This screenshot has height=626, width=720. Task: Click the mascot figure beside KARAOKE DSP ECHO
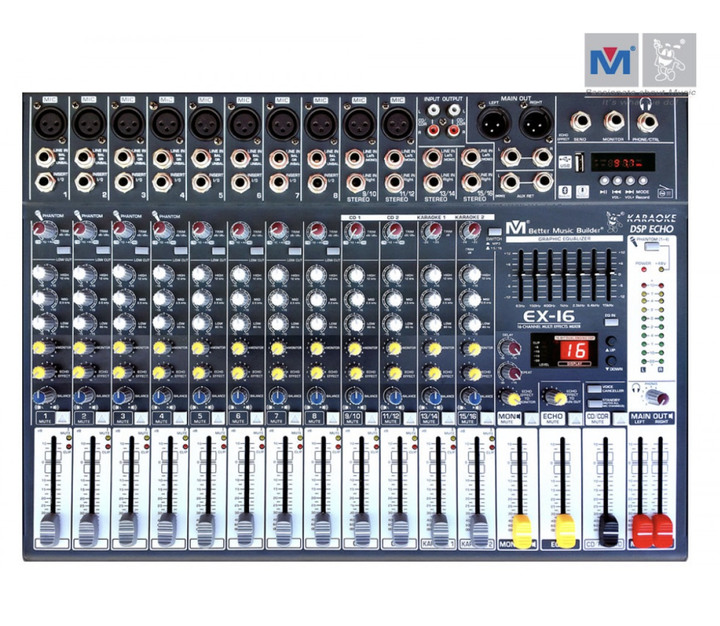614,222
